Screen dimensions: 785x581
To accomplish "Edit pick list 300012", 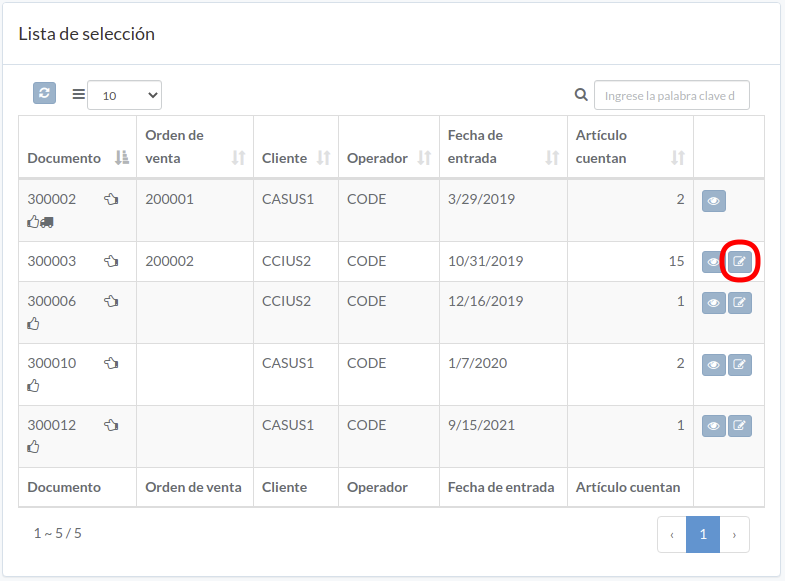I will (739, 426).
